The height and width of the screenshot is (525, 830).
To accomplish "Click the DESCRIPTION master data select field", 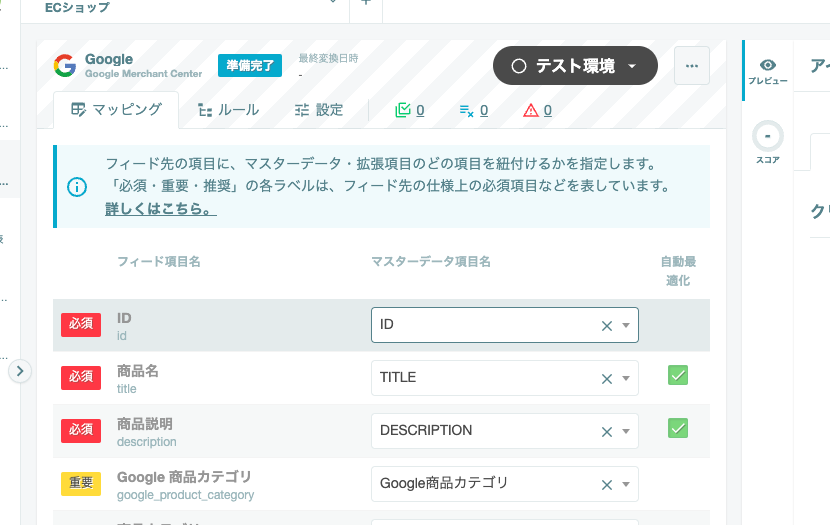I will point(504,431).
